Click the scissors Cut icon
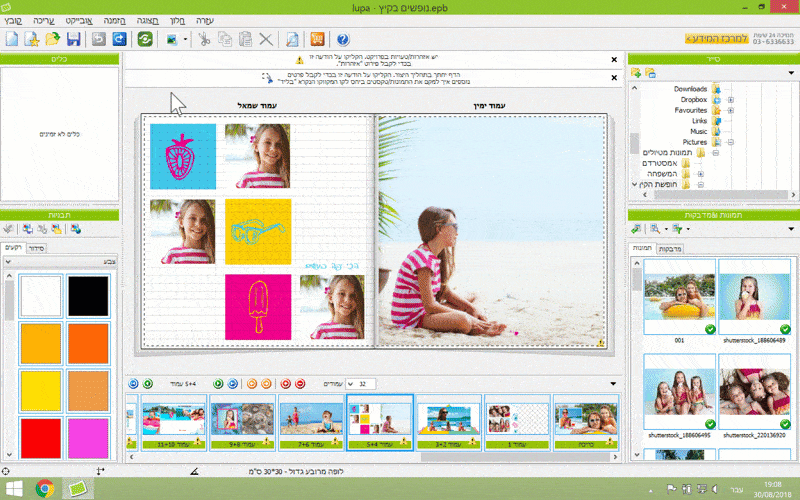800x500 pixels. 203,39
